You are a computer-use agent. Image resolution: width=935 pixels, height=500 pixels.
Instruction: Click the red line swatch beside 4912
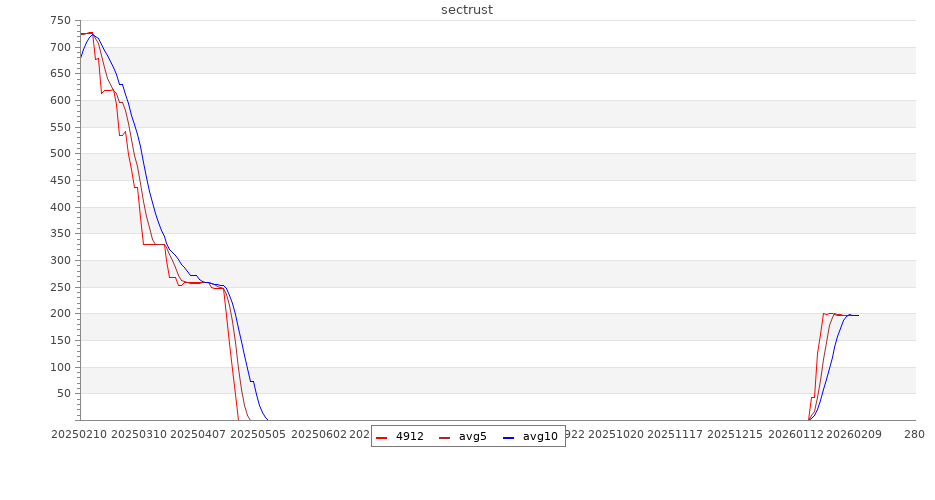(382, 437)
